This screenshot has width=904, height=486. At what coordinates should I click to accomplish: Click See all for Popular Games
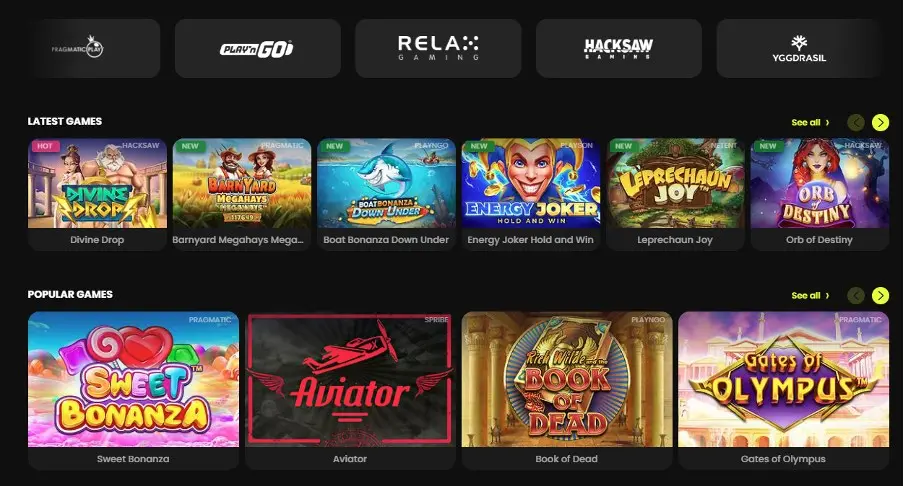click(x=810, y=295)
